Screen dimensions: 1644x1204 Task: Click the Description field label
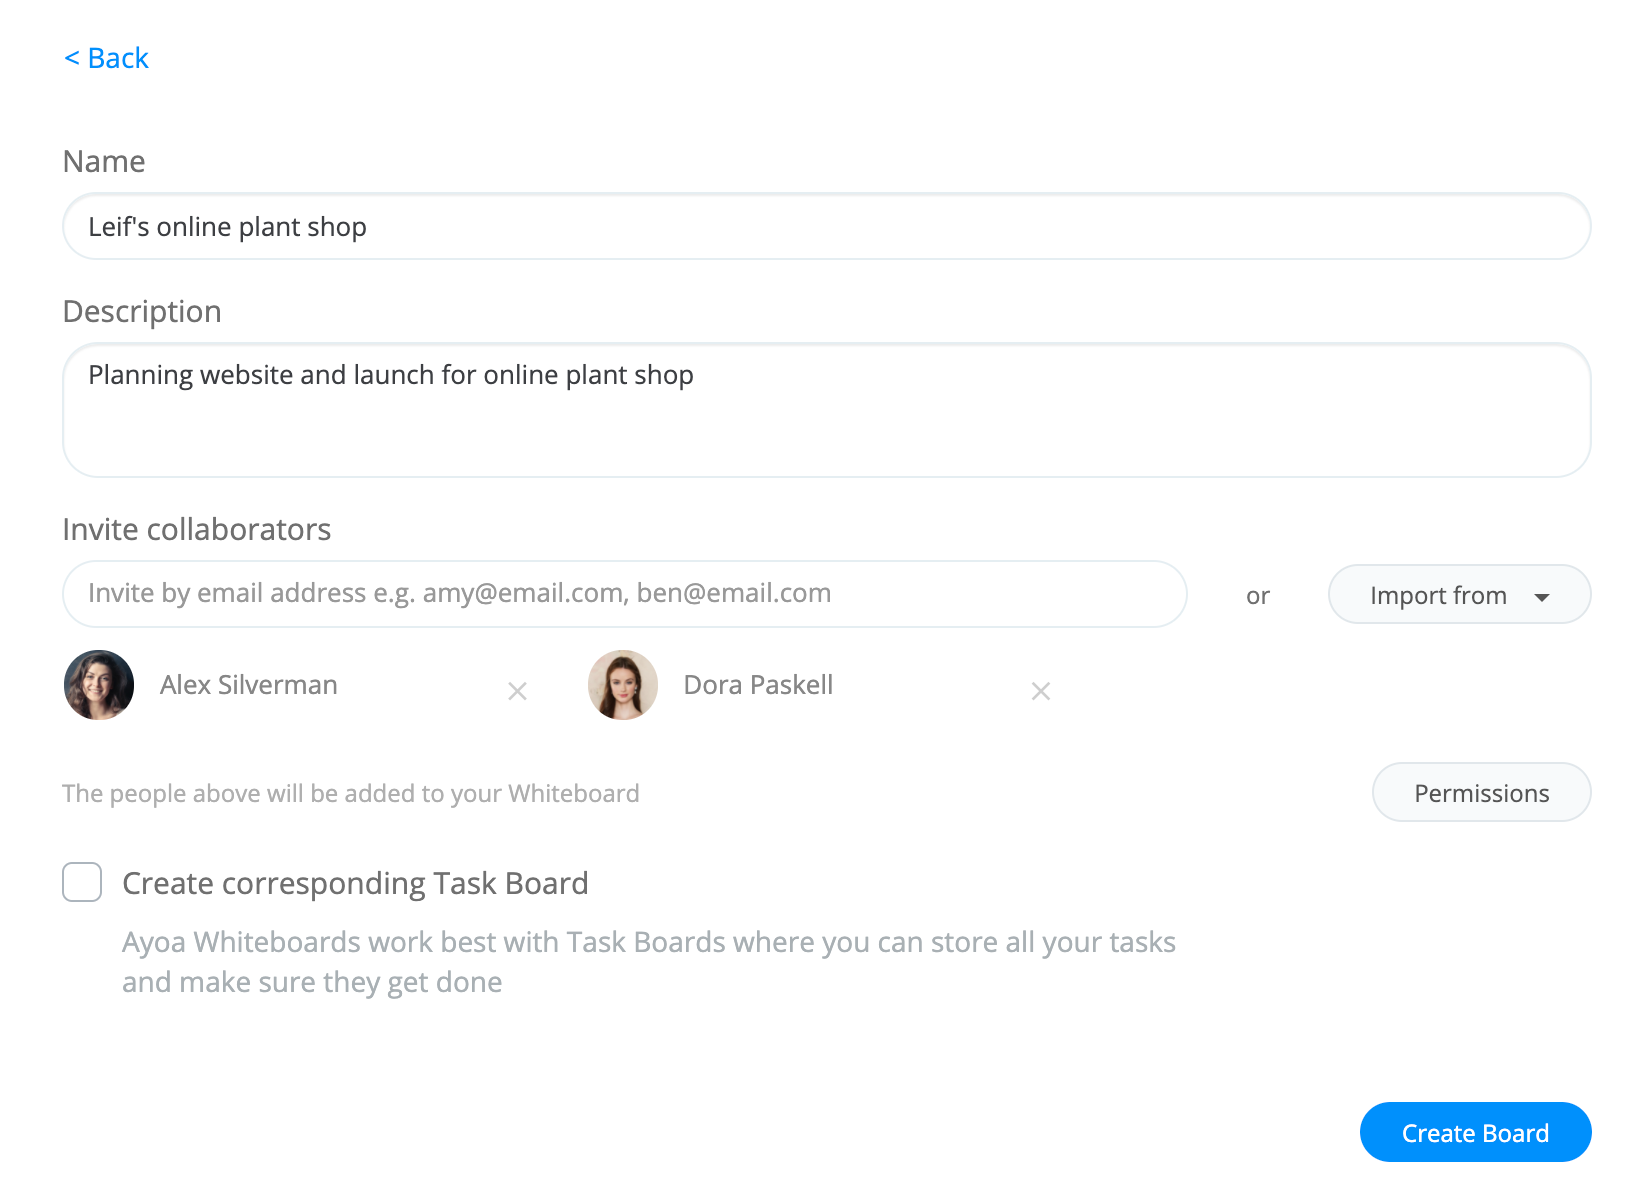pos(142,312)
